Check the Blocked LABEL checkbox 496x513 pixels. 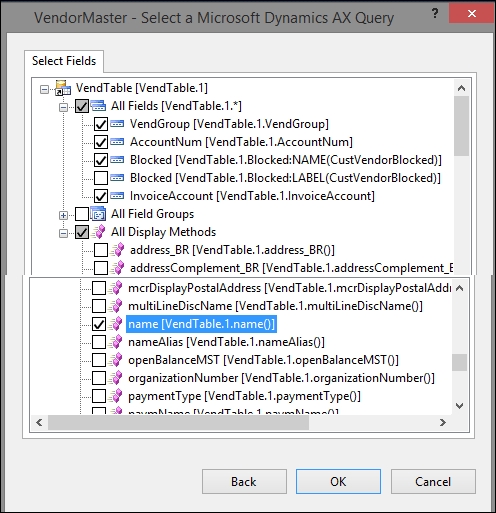(x=101, y=178)
